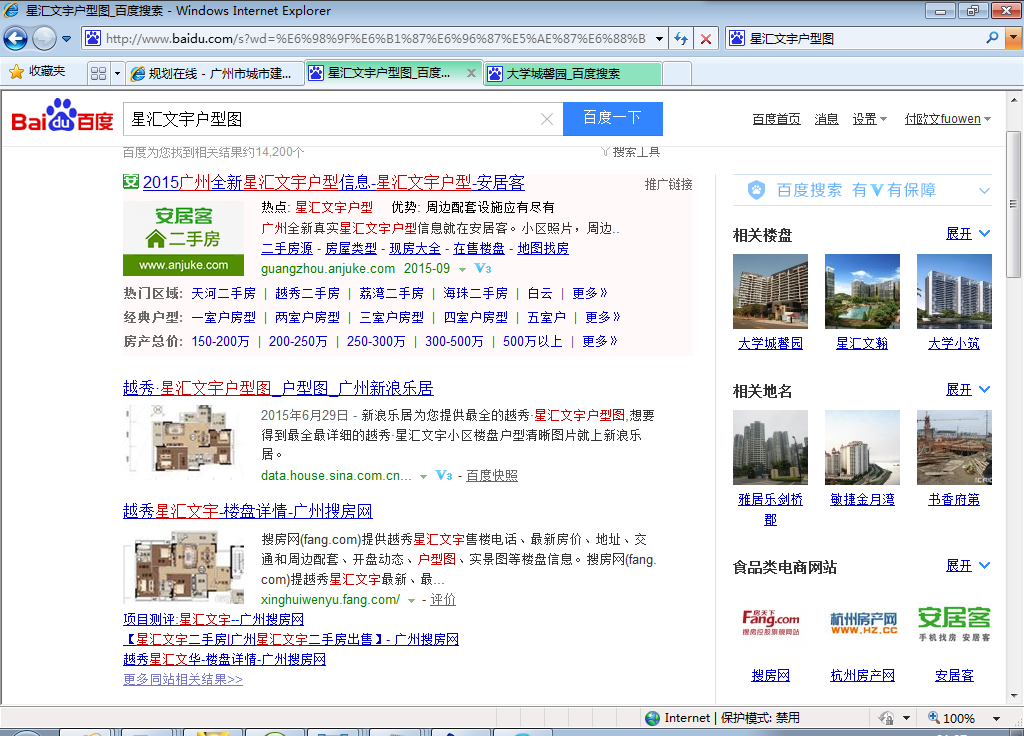Click the magnifier in IE search box

click(x=992, y=39)
